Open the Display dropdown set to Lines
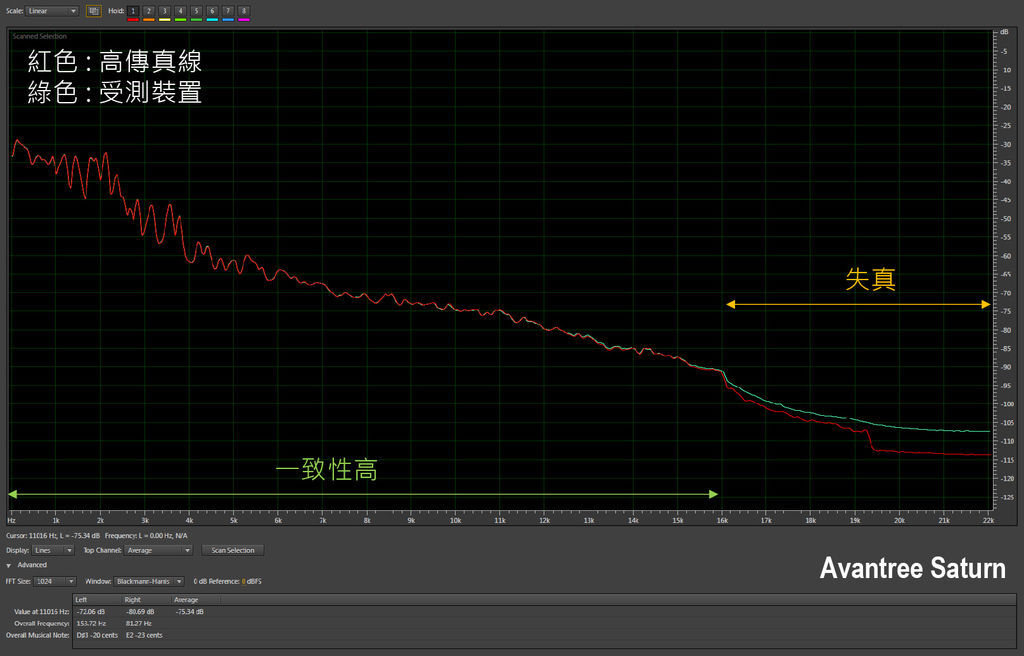 [54, 550]
